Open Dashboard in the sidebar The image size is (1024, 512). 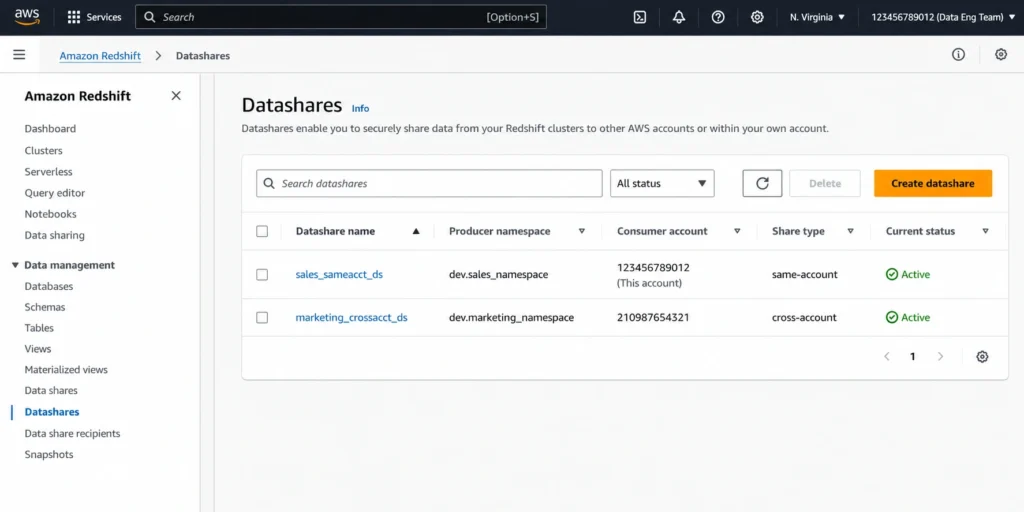(x=50, y=129)
